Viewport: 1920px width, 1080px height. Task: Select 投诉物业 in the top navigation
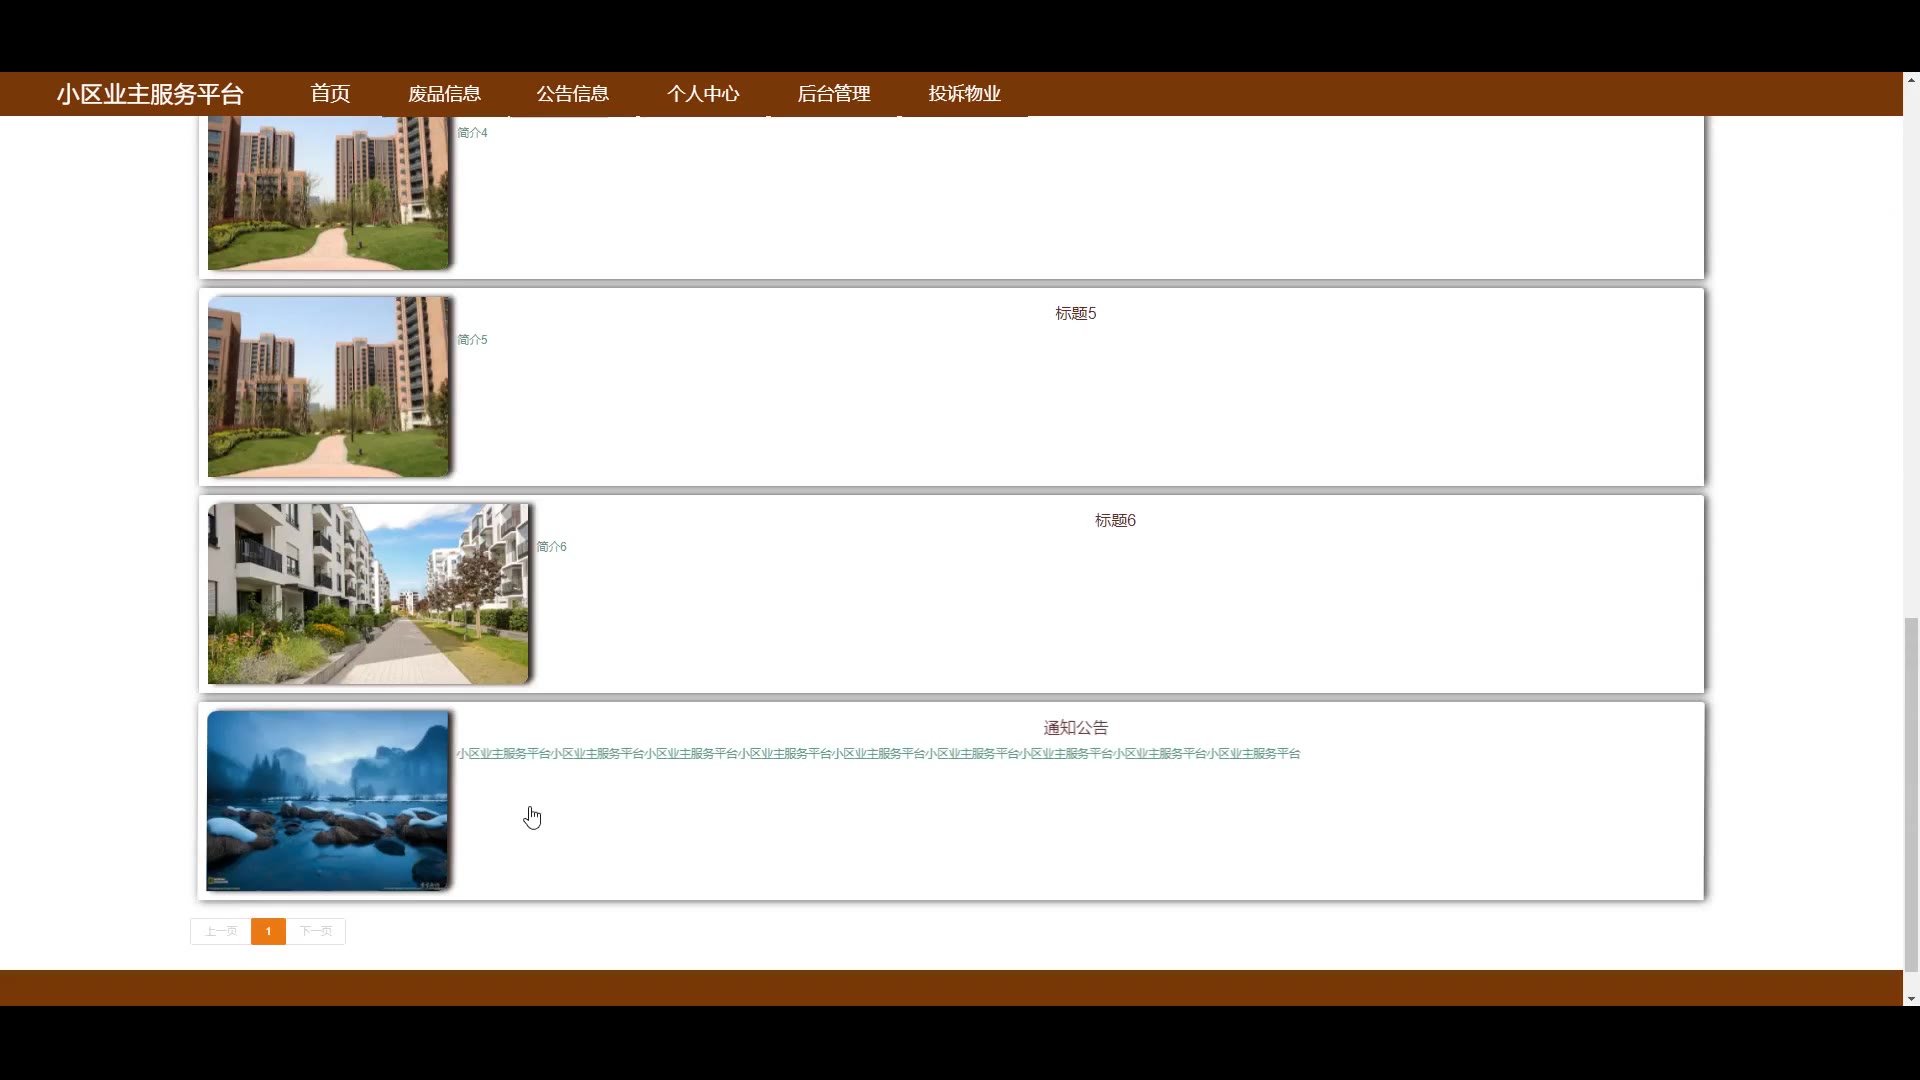click(x=964, y=94)
